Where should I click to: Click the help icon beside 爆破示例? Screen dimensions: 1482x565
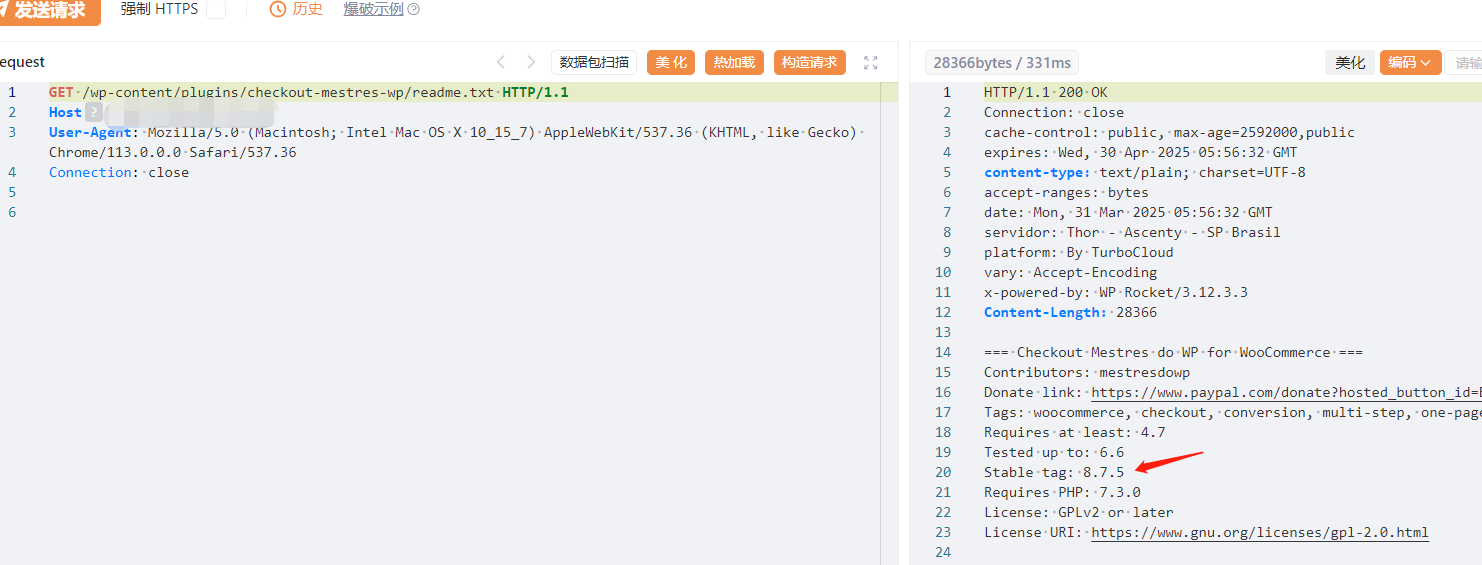414,9
